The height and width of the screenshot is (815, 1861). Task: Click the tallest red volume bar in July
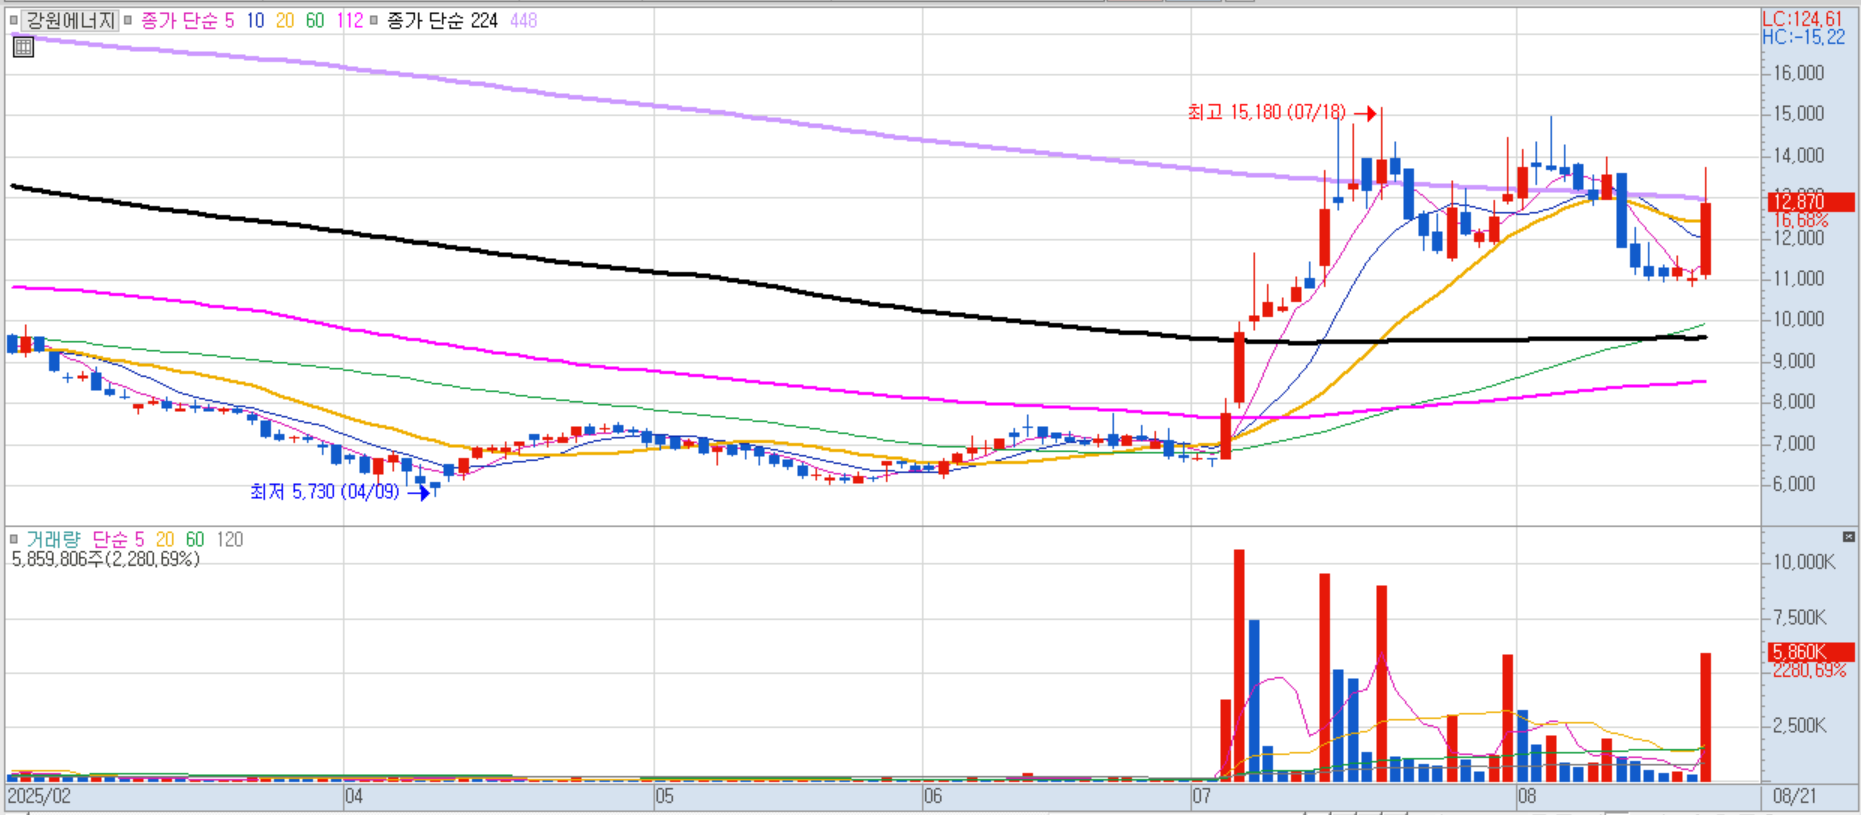1239,665
